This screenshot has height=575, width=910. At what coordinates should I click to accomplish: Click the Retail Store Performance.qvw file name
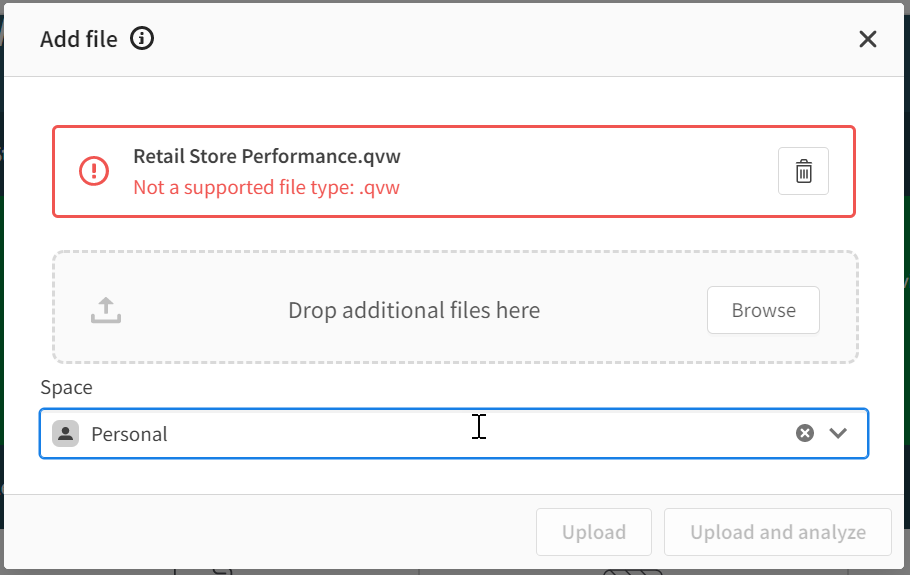(267, 156)
